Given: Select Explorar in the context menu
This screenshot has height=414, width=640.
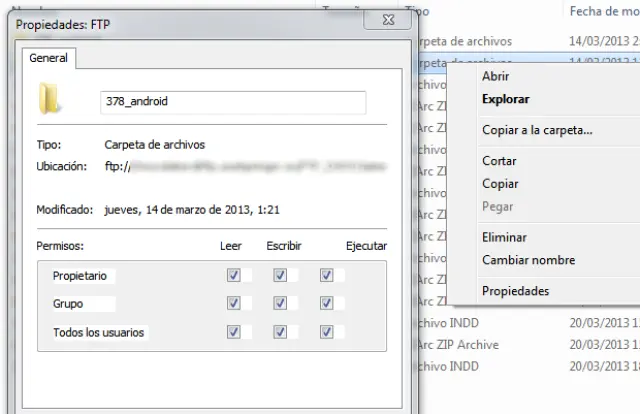Looking at the screenshot, I should [505, 99].
